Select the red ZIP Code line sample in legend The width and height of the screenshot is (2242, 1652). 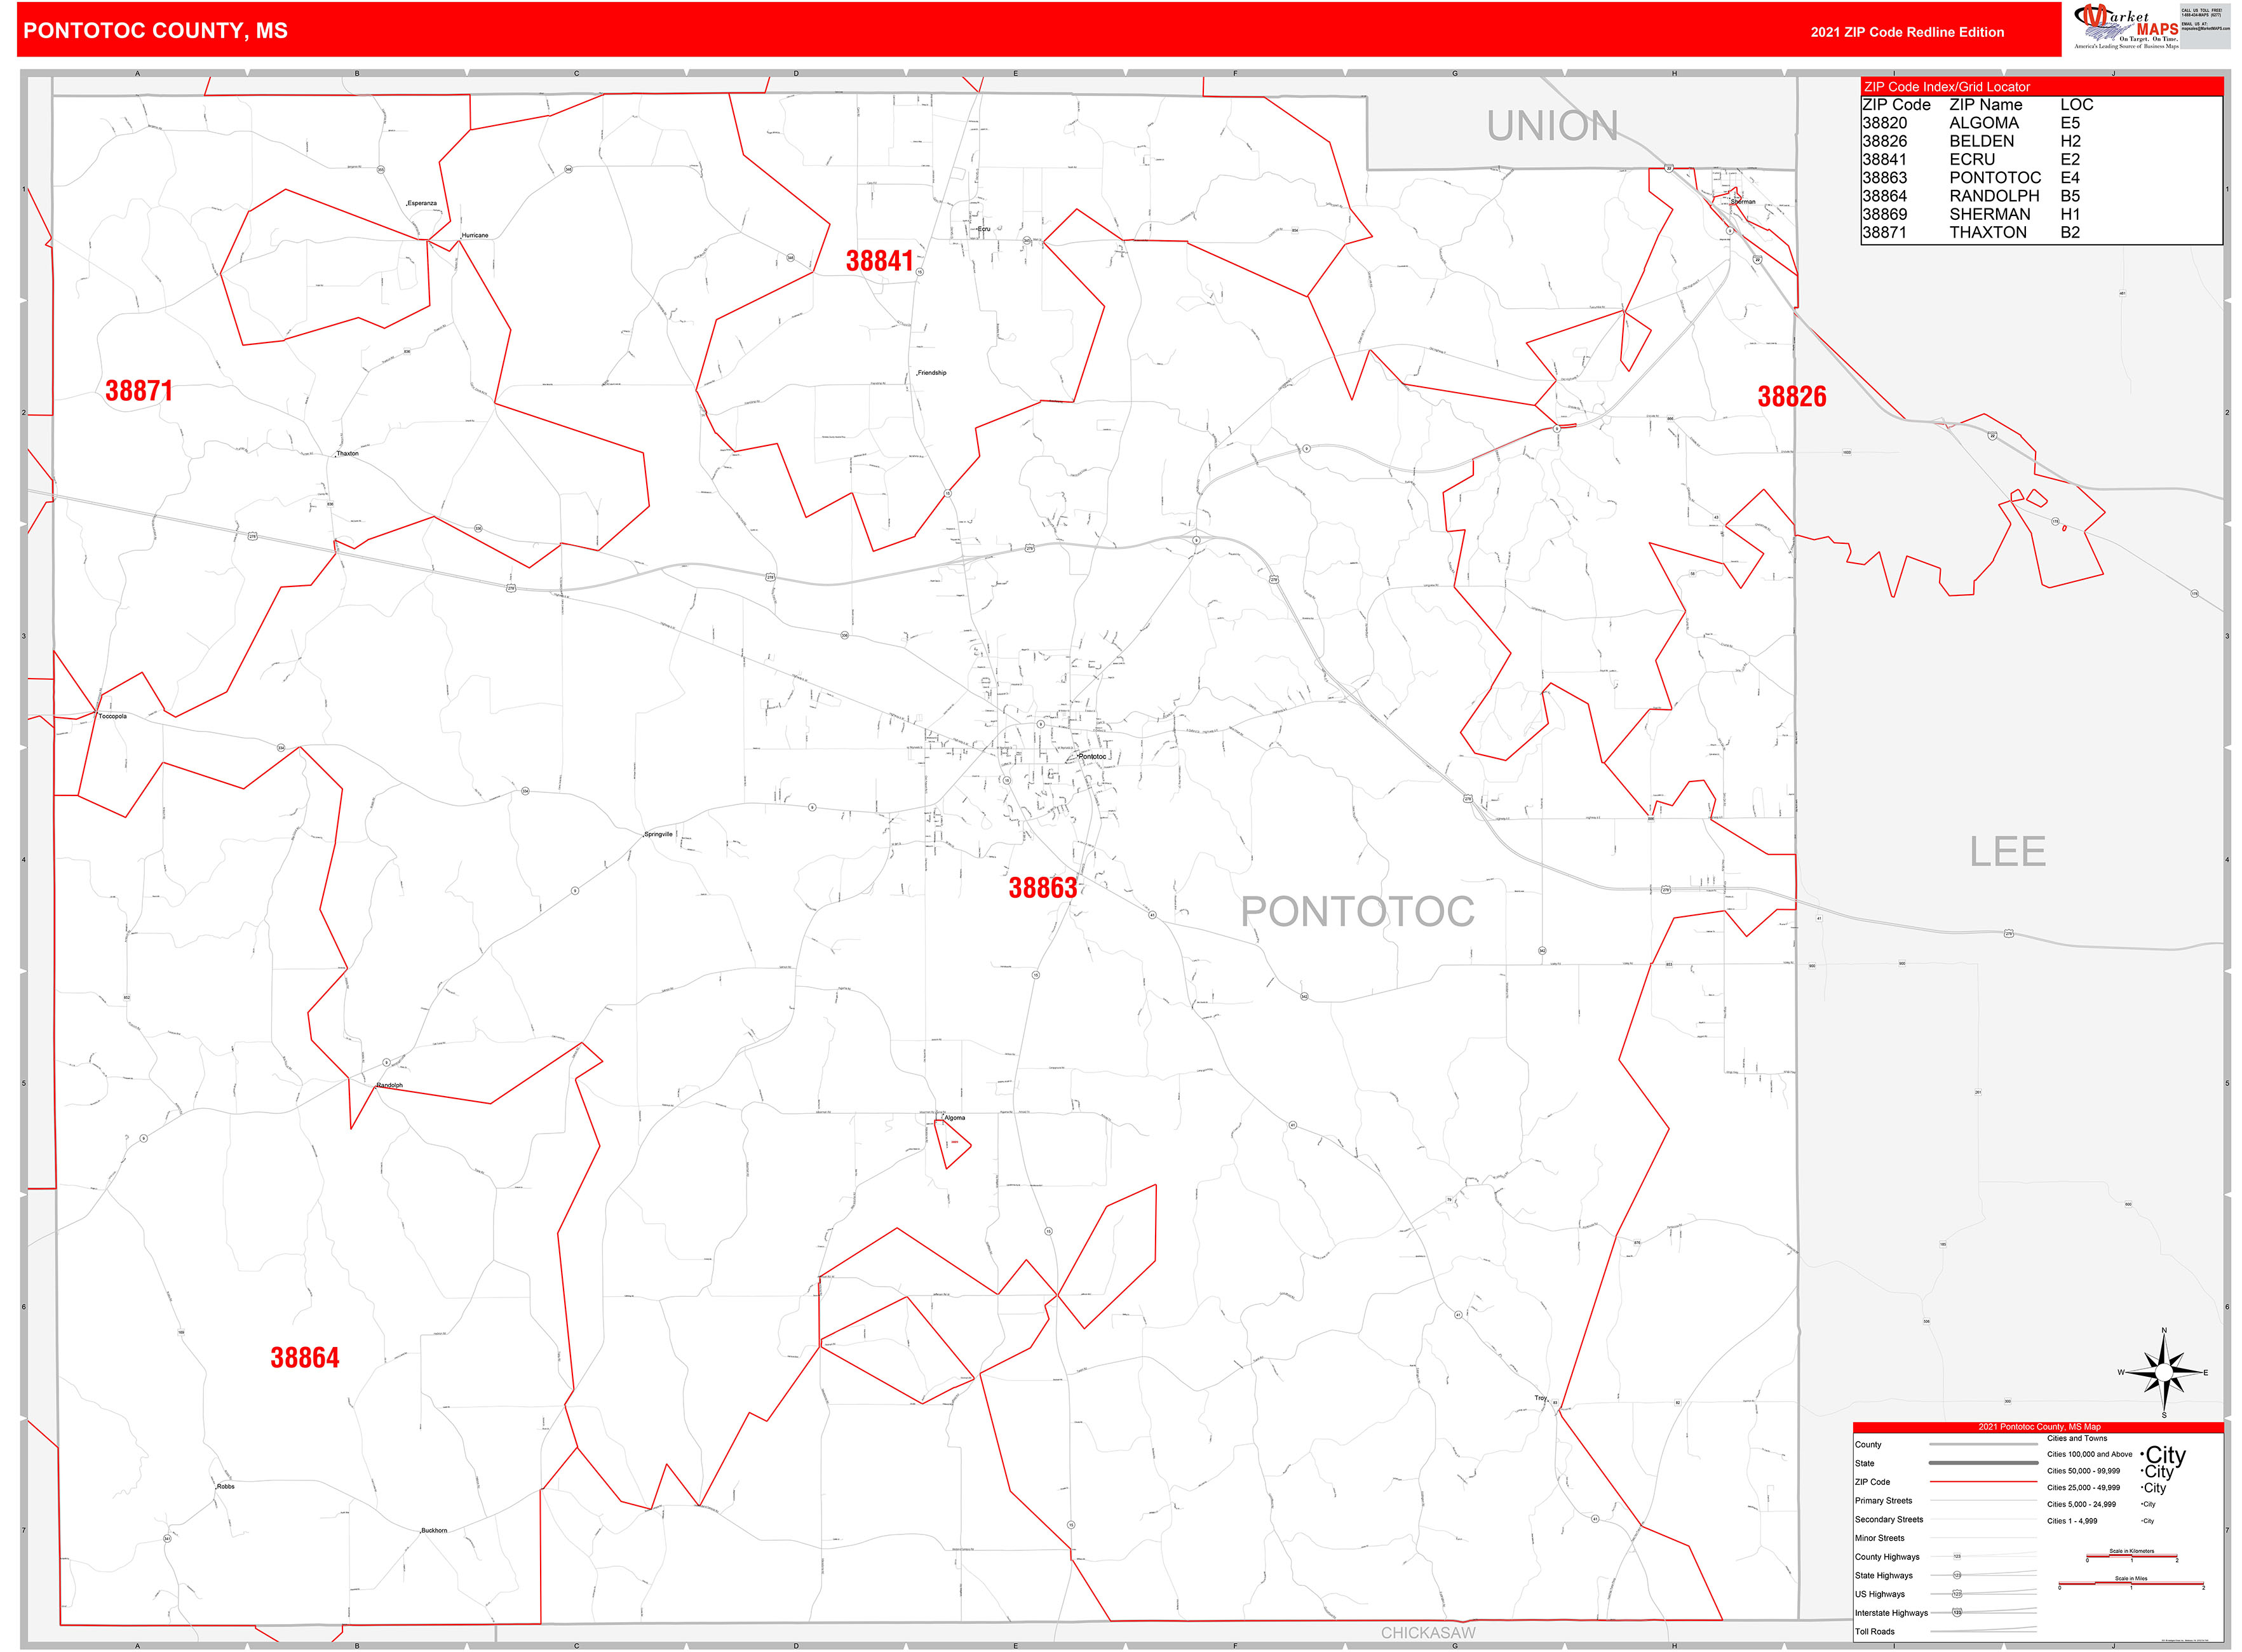pos(1984,1482)
